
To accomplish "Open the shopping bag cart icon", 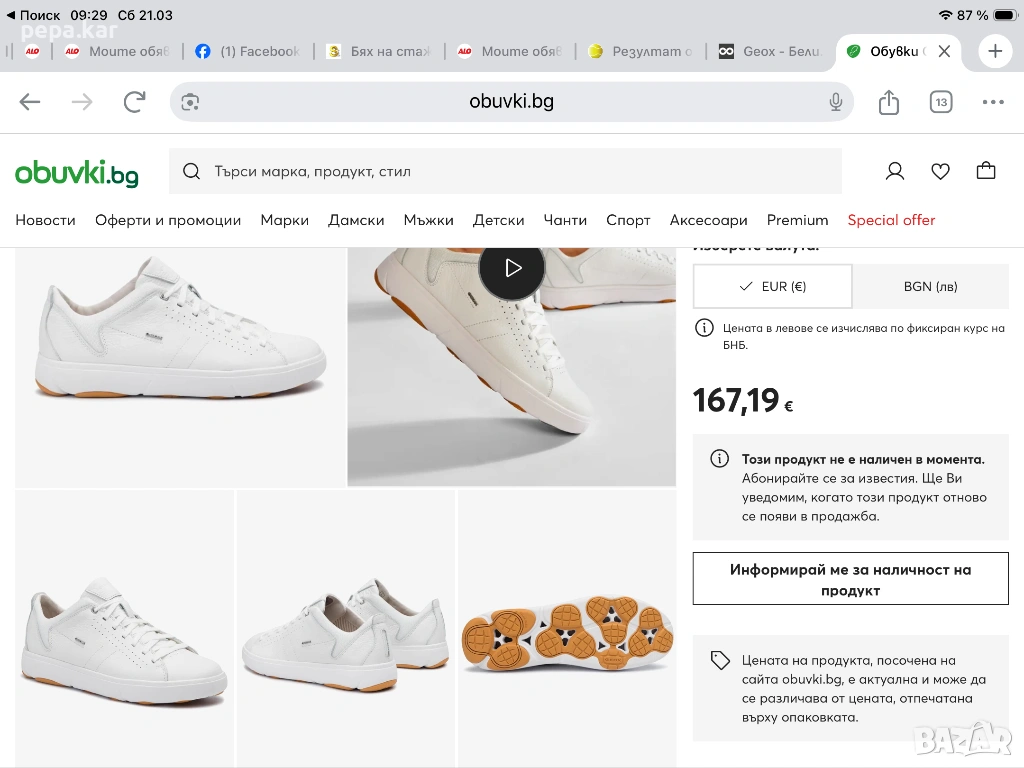I will [x=986, y=171].
